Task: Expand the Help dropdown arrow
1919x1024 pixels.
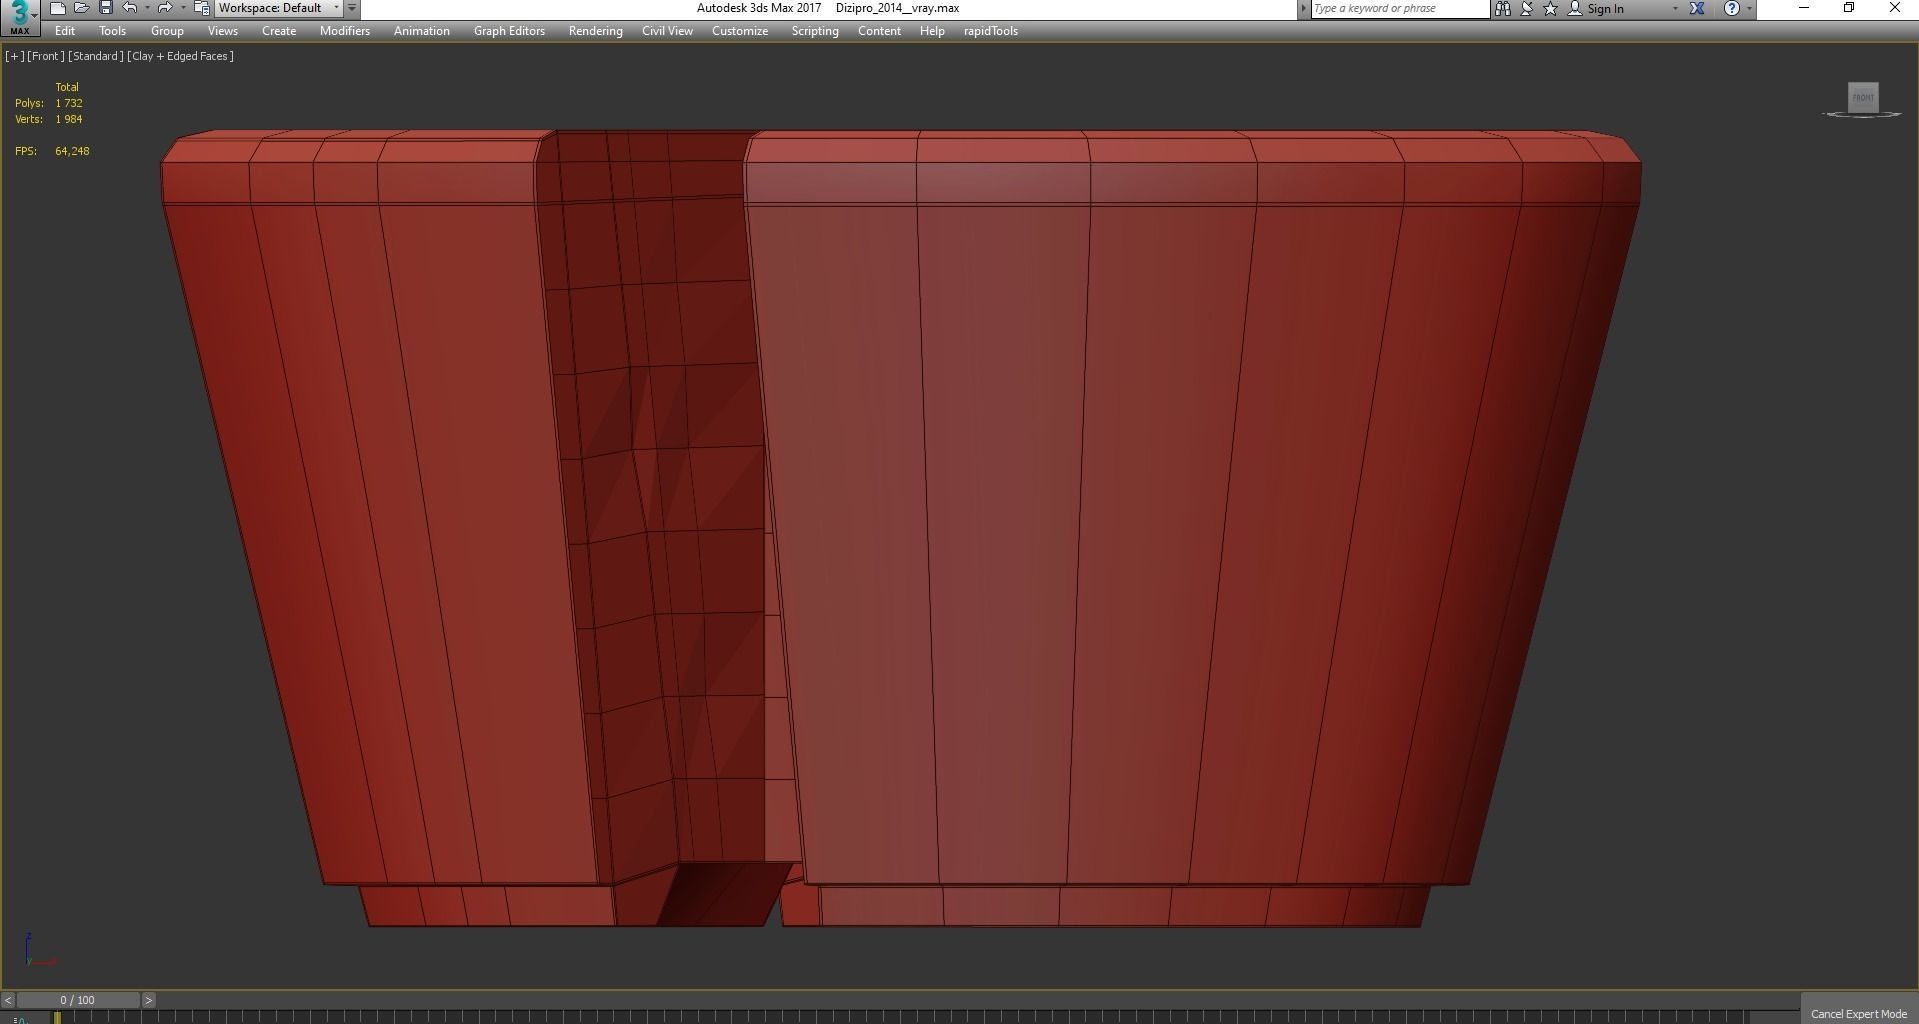Action: click(1749, 8)
